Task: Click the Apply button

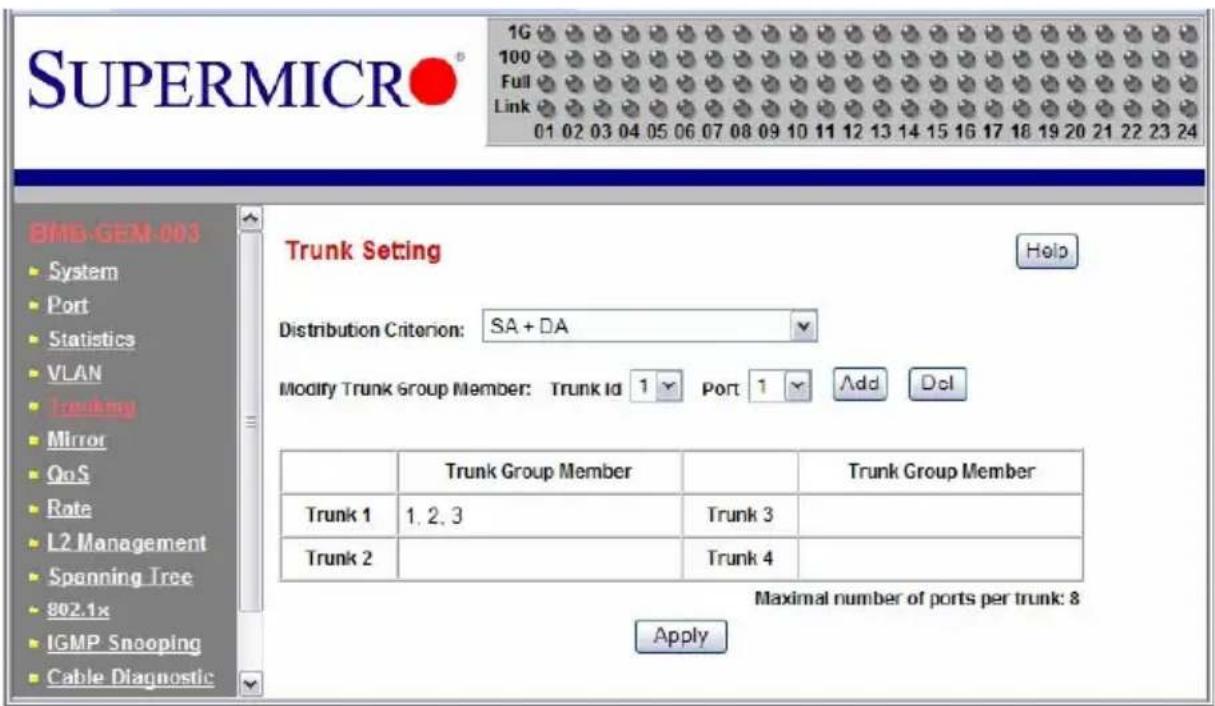Action: tap(681, 635)
